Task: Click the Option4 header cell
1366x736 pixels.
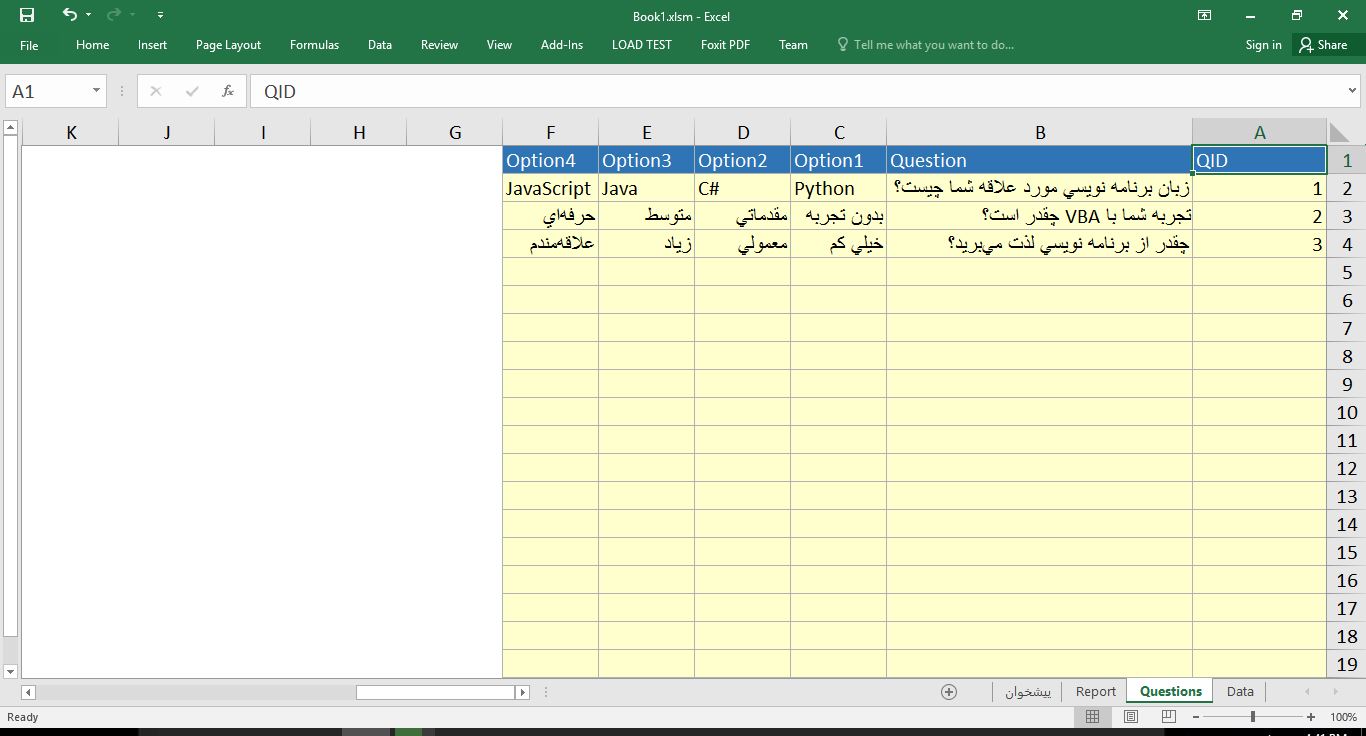Action: click(x=551, y=160)
